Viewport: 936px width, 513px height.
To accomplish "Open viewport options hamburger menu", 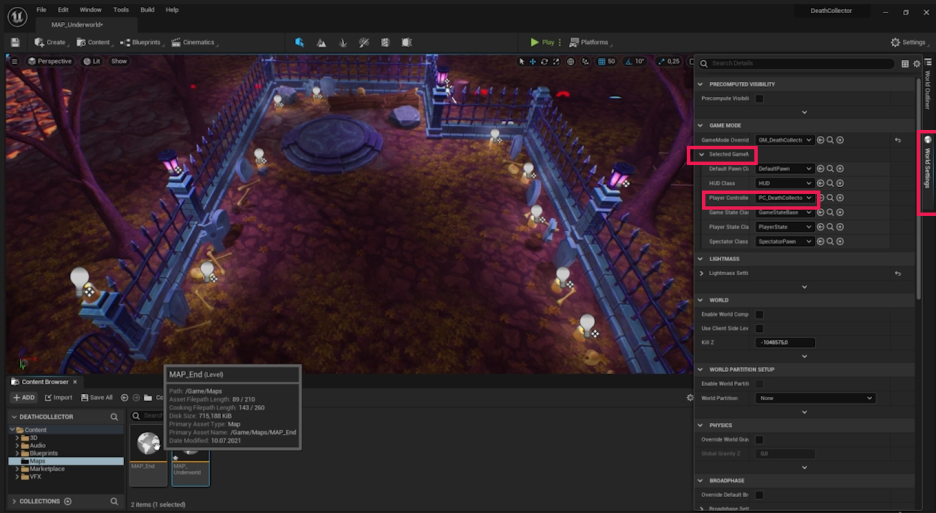I will [15, 61].
